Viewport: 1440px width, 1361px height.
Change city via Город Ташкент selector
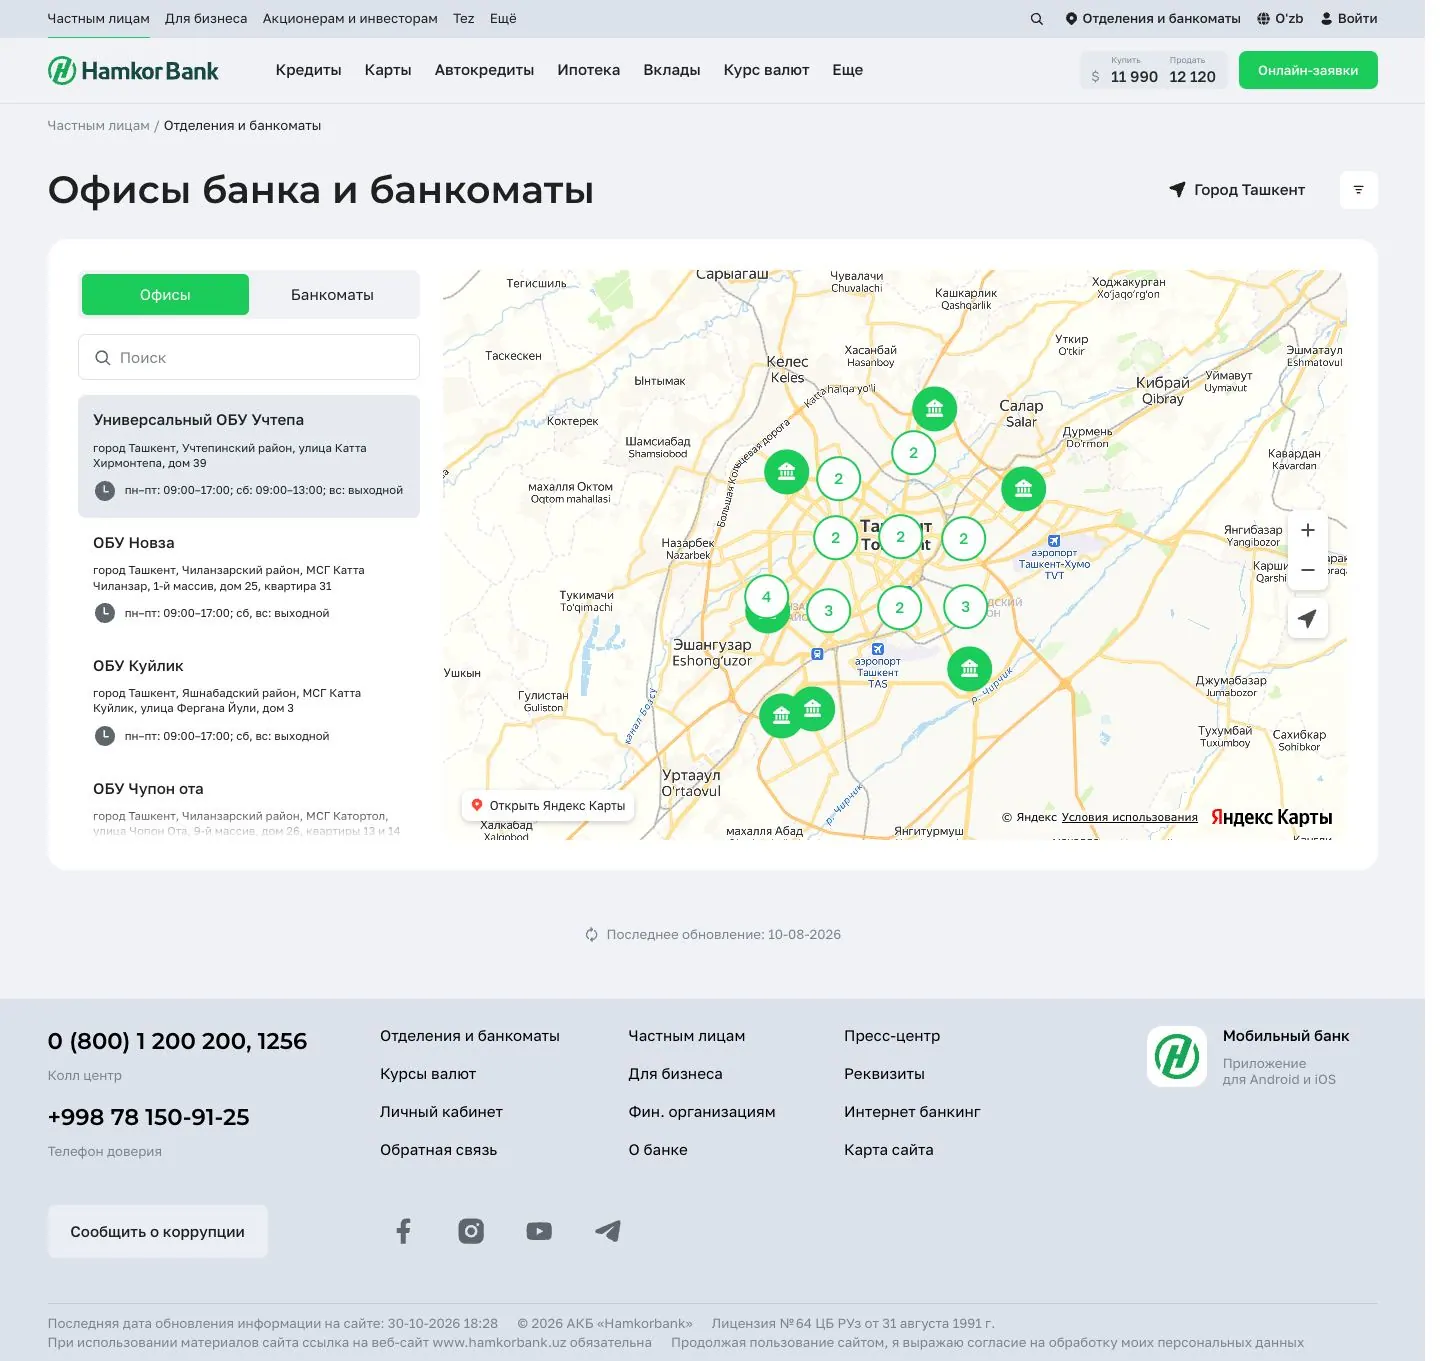[1237, 190]
